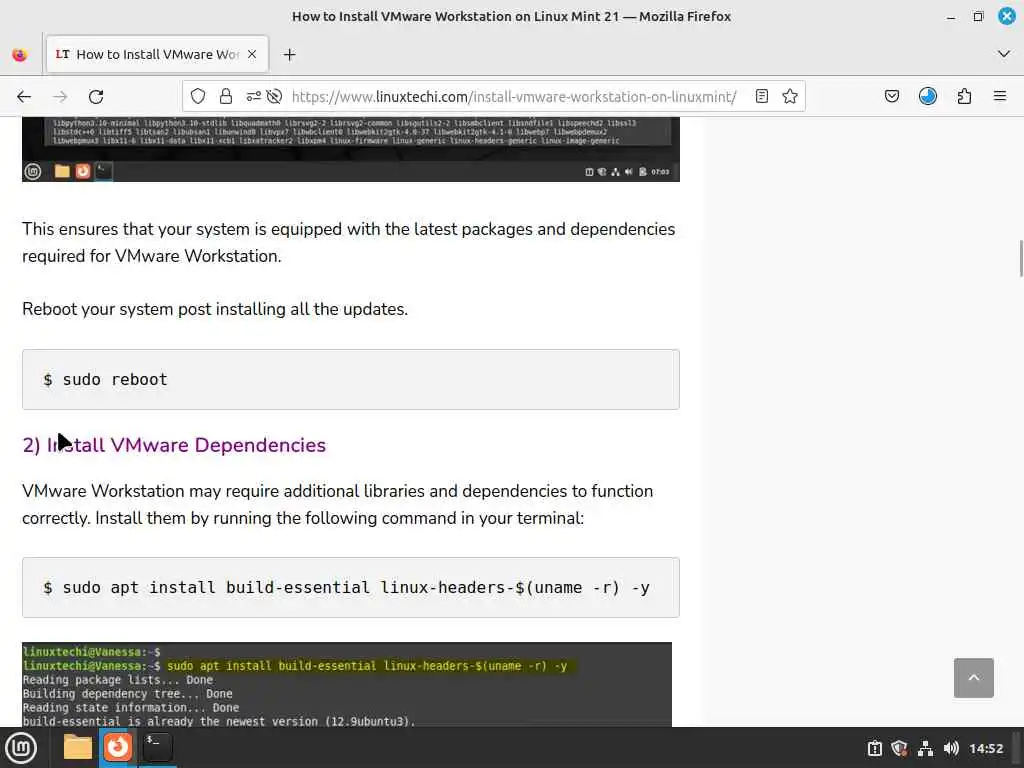Click the scroll back to top button
Image resolution: width=1024 pixels, height=768 pixels.
tap(973, 678)
